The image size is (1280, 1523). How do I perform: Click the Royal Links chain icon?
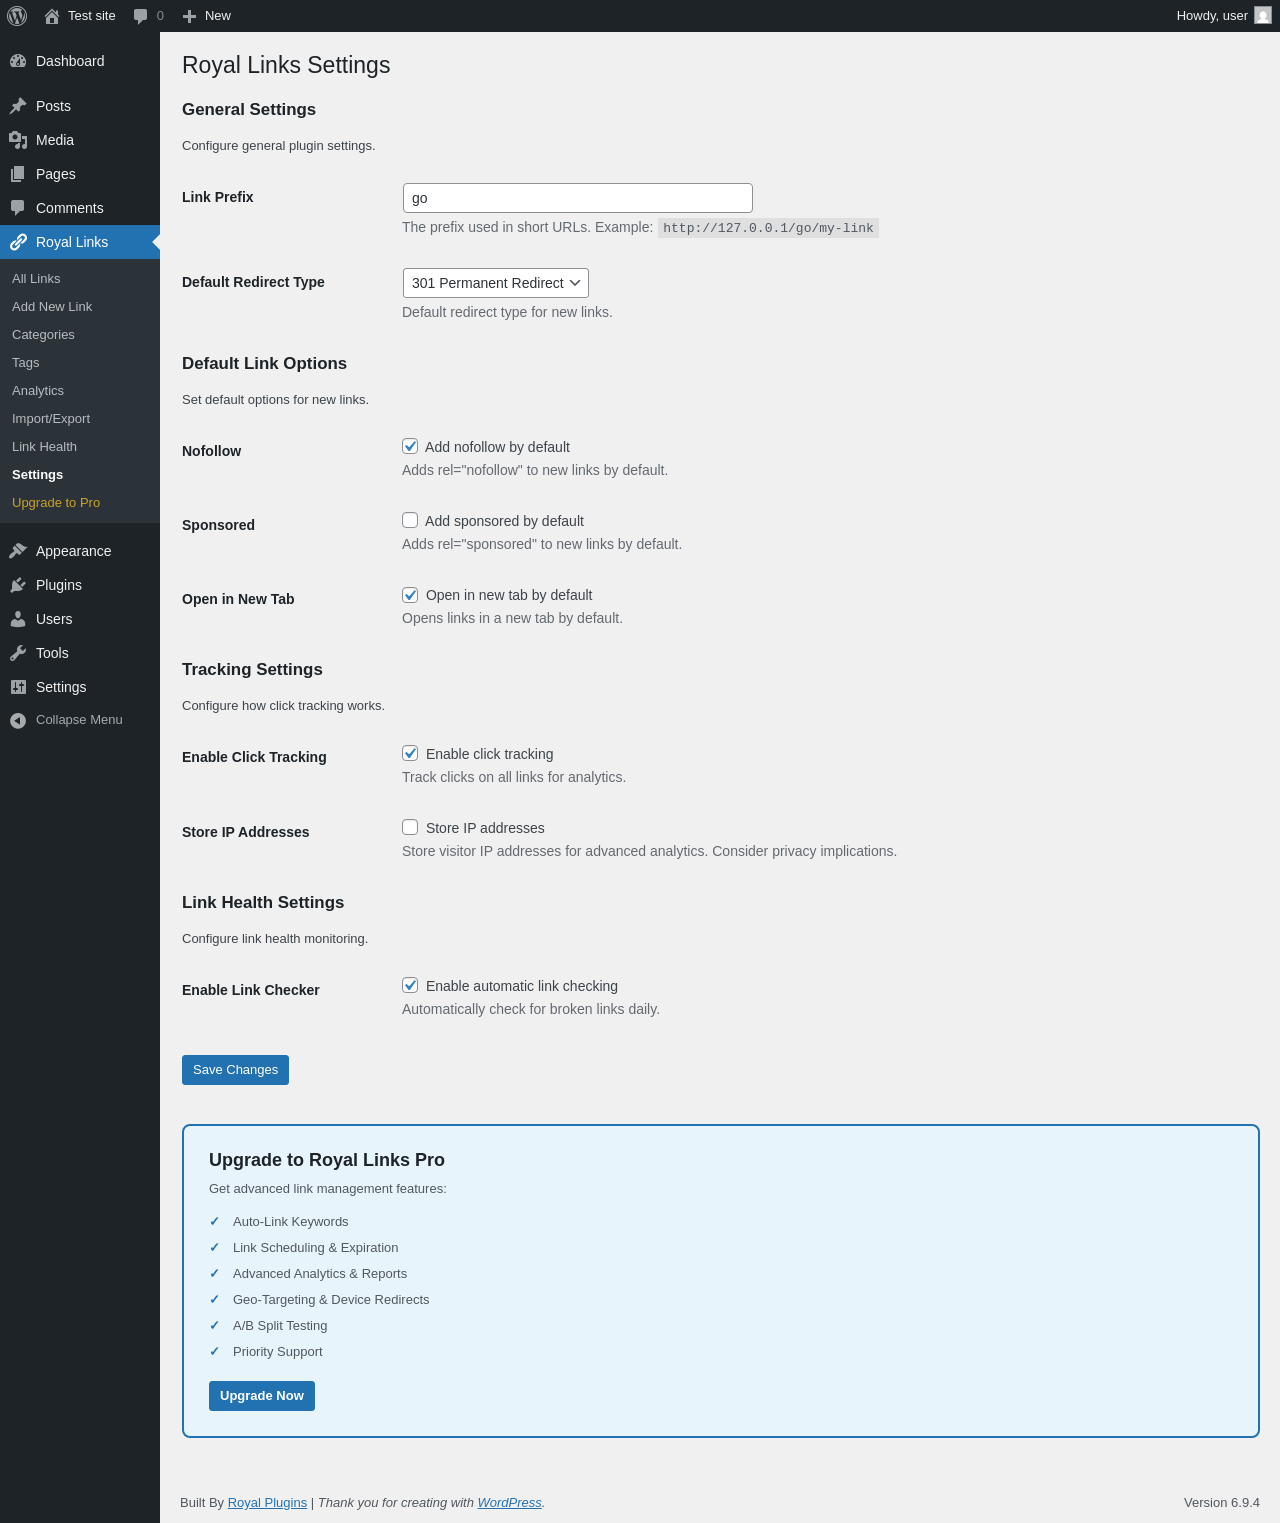click(x=18, y=242)
